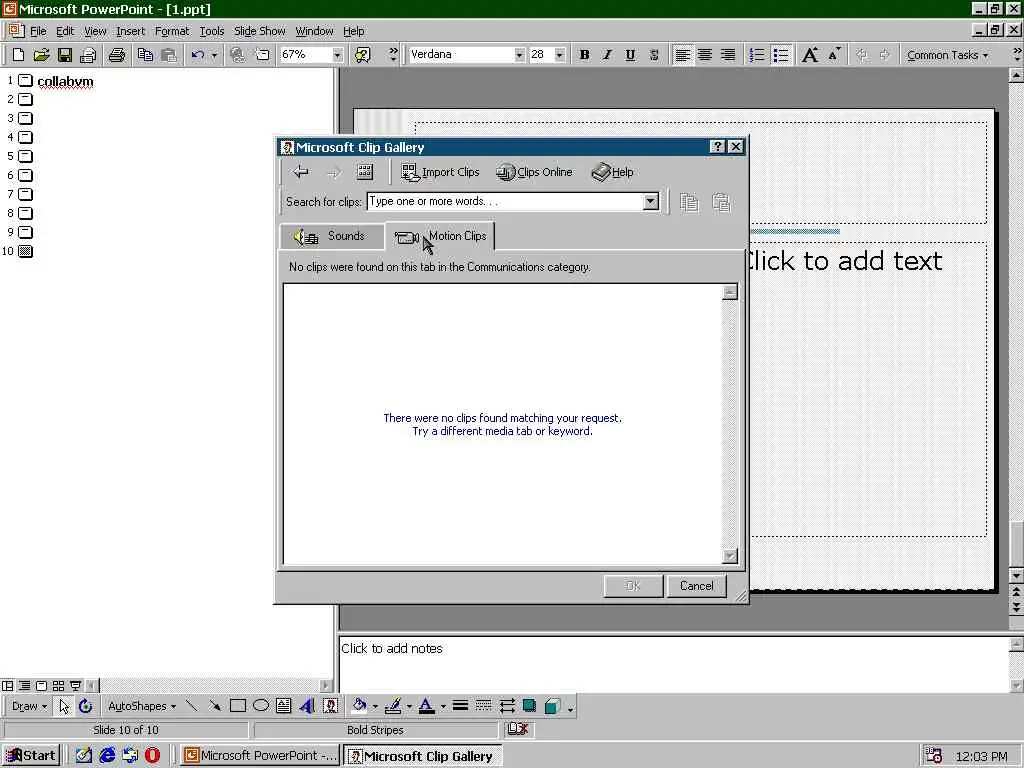Click Increase Font Size icon
Image resolution: width=1024 pixels, height=768 pixels.
coord(810,55)
